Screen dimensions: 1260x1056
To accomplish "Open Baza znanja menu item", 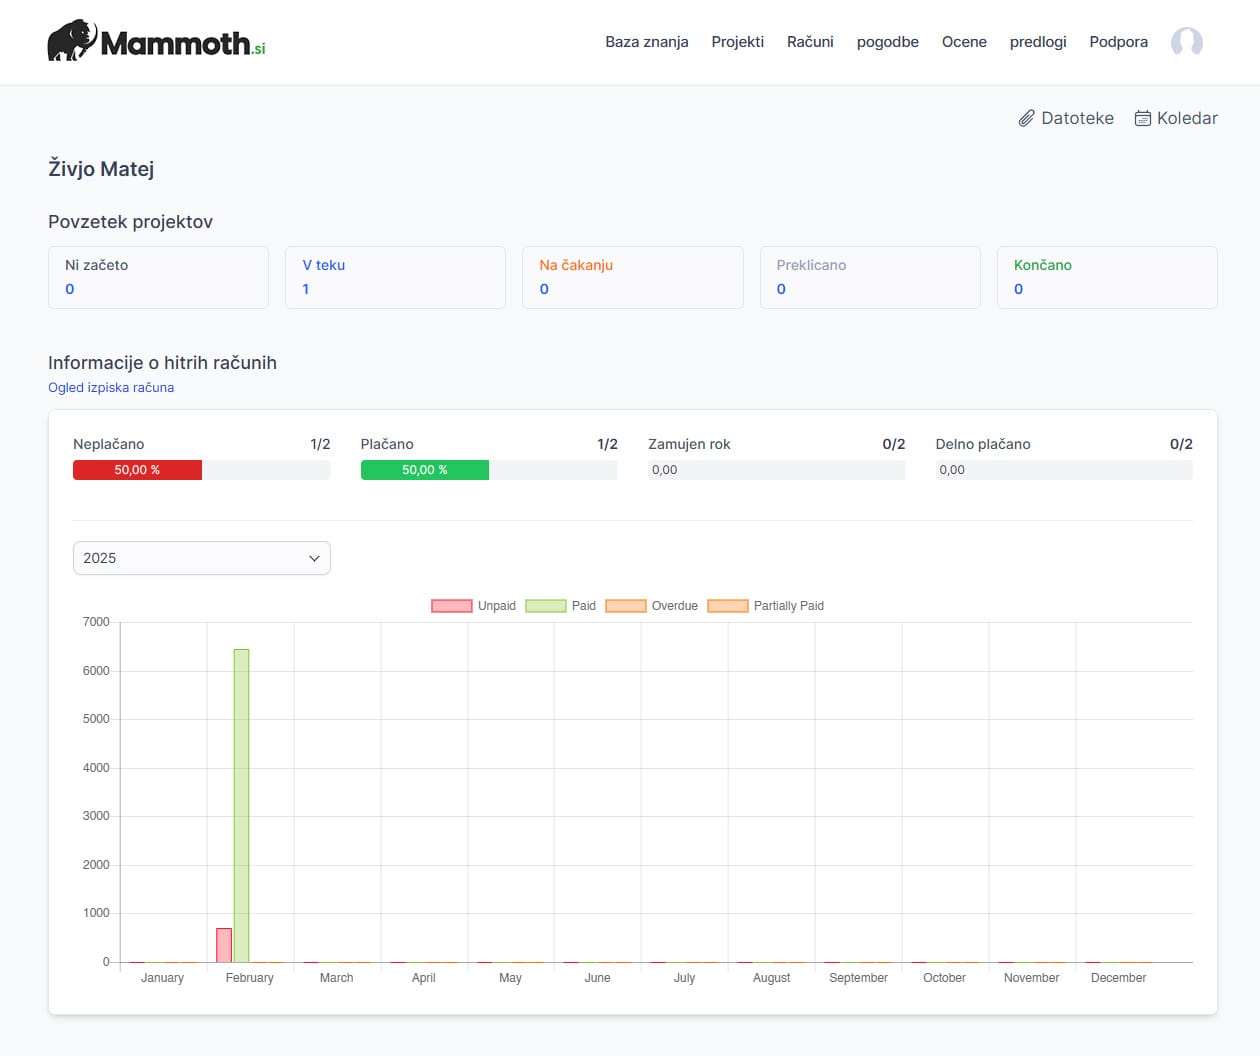I will click(646, 42).
